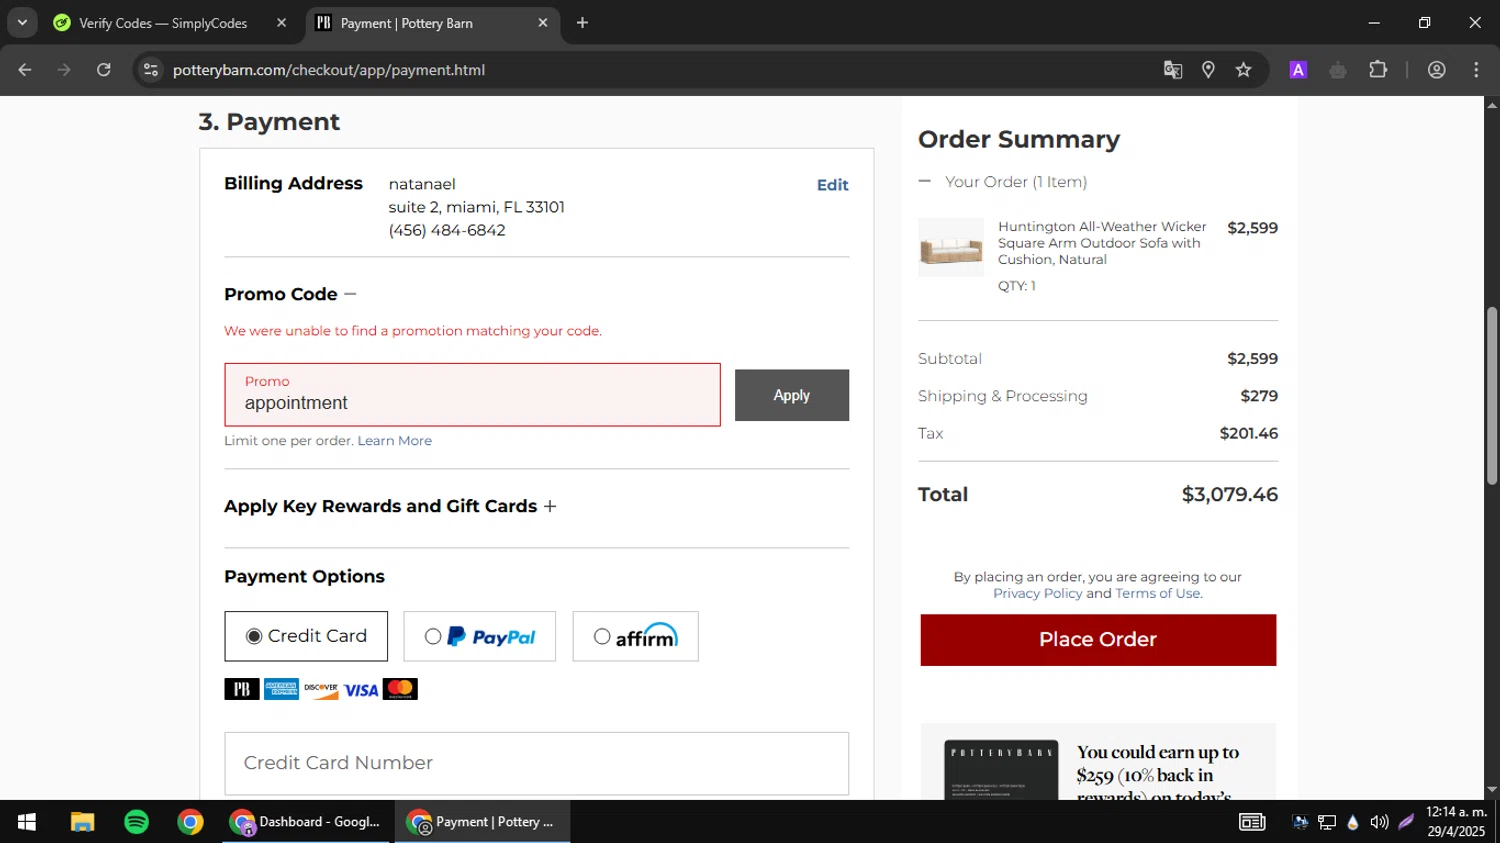This screenshot has height=843, width=1500.
Task: Click the Visa card logo
Action: click(361, 690)
